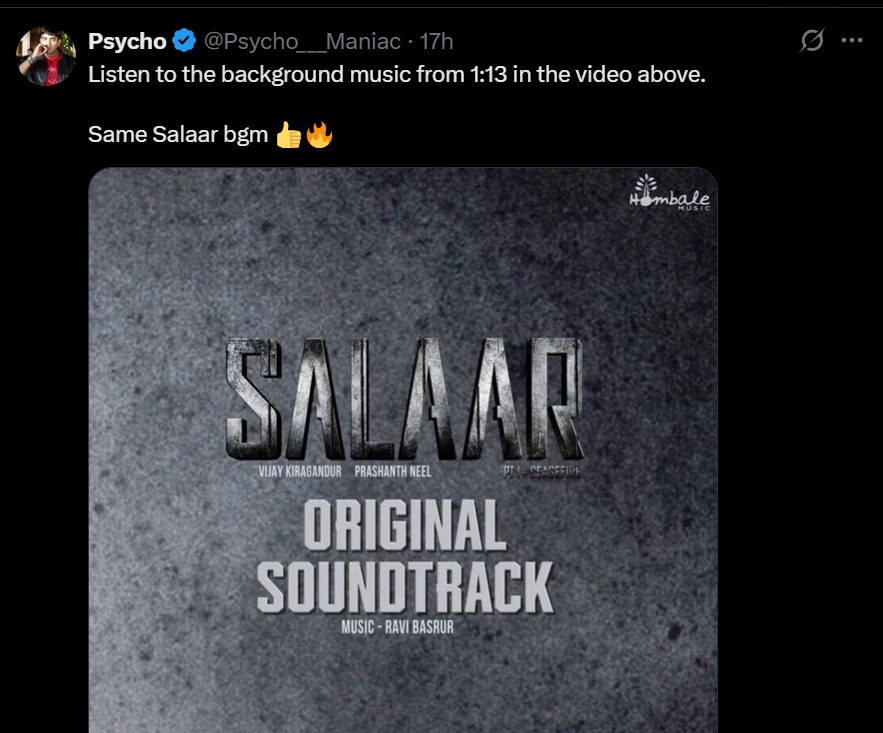Screen dimensions: 883x733
Task: Click the 1:13 time mention in the tweet
Action: coord(488,75)
